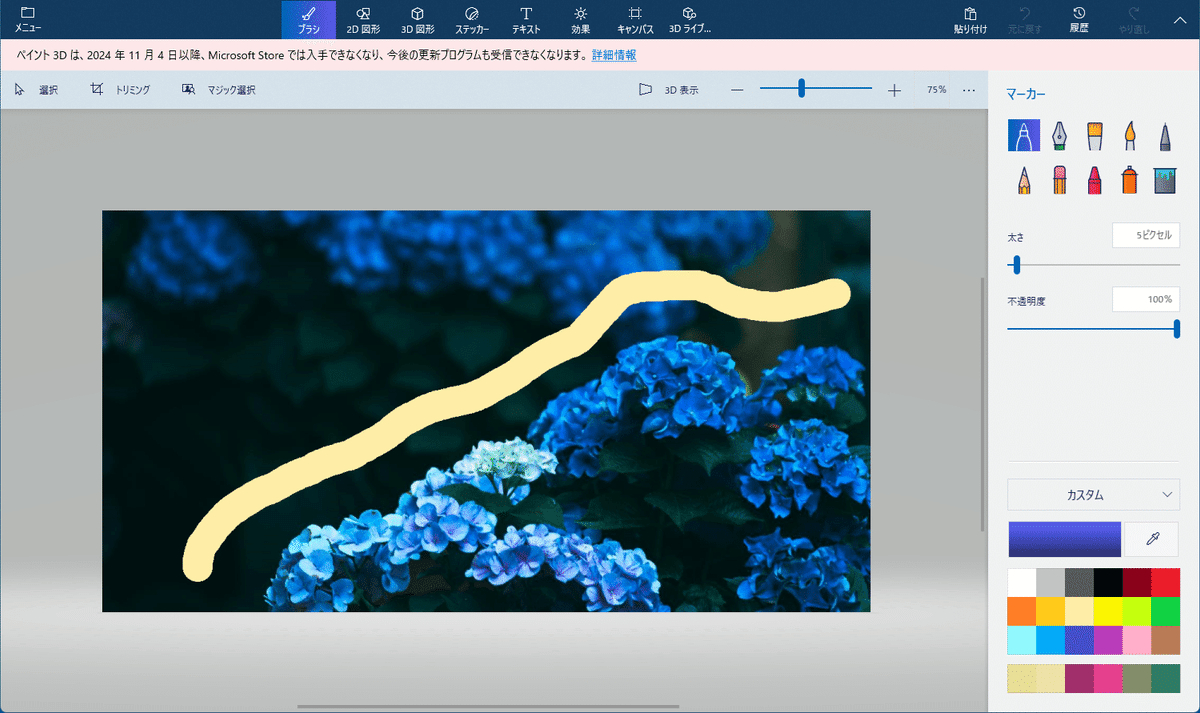Image resolution: width=1200 pixels, height=713 pixels.
Task: Open the ステッカー tab
Action: pyautogui.click(x=472, y=19)
